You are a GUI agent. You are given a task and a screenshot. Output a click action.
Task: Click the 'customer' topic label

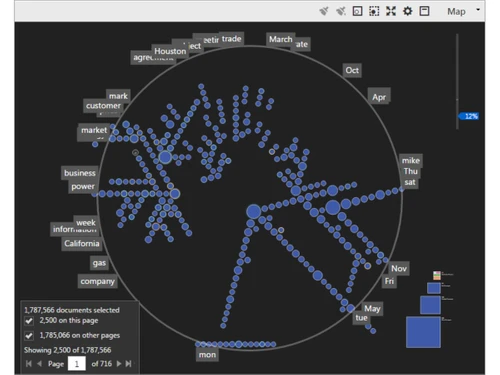(103, 106)
